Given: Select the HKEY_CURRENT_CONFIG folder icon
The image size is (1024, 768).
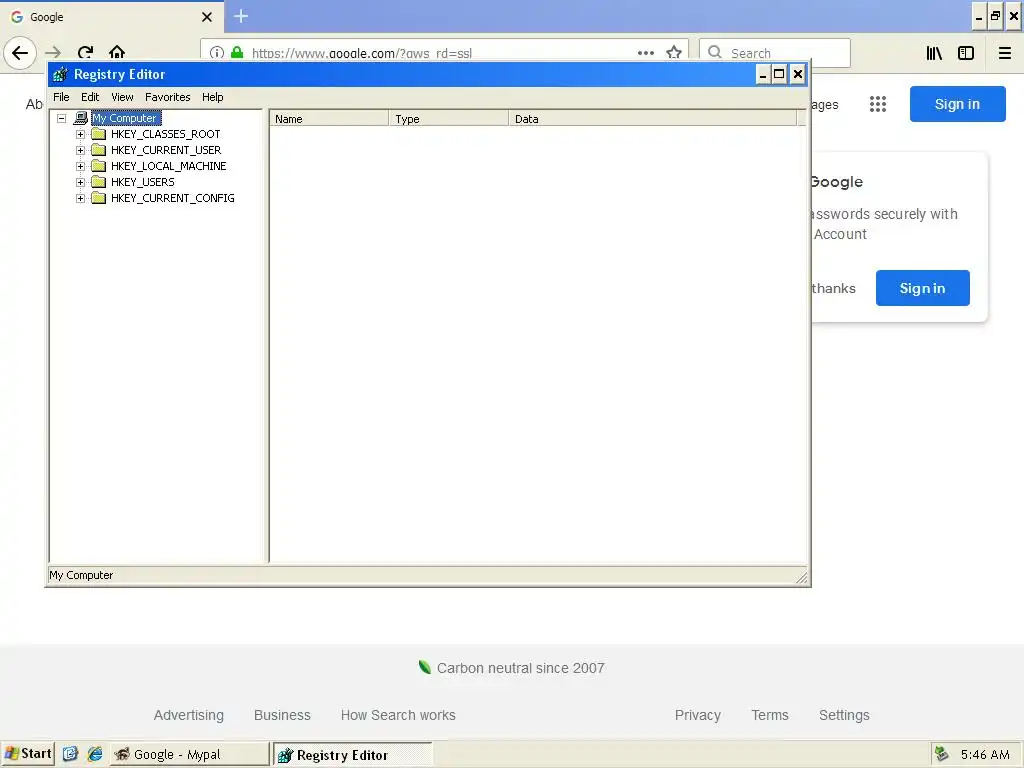Looking at the screenshot, I should (99, 198).
